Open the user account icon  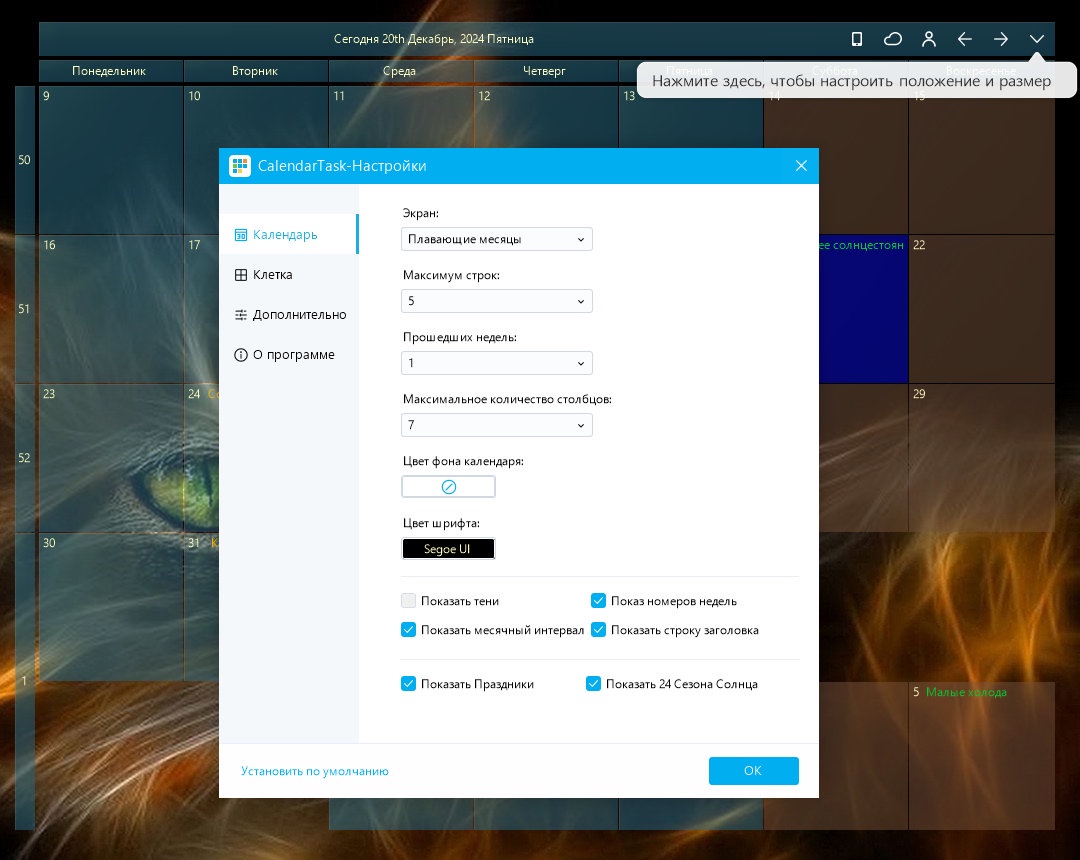[929, 39]
